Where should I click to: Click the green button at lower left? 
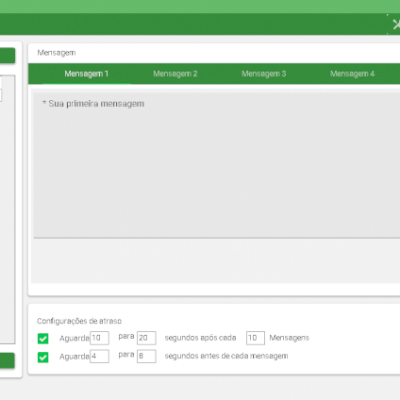click(x=7, y=361)
